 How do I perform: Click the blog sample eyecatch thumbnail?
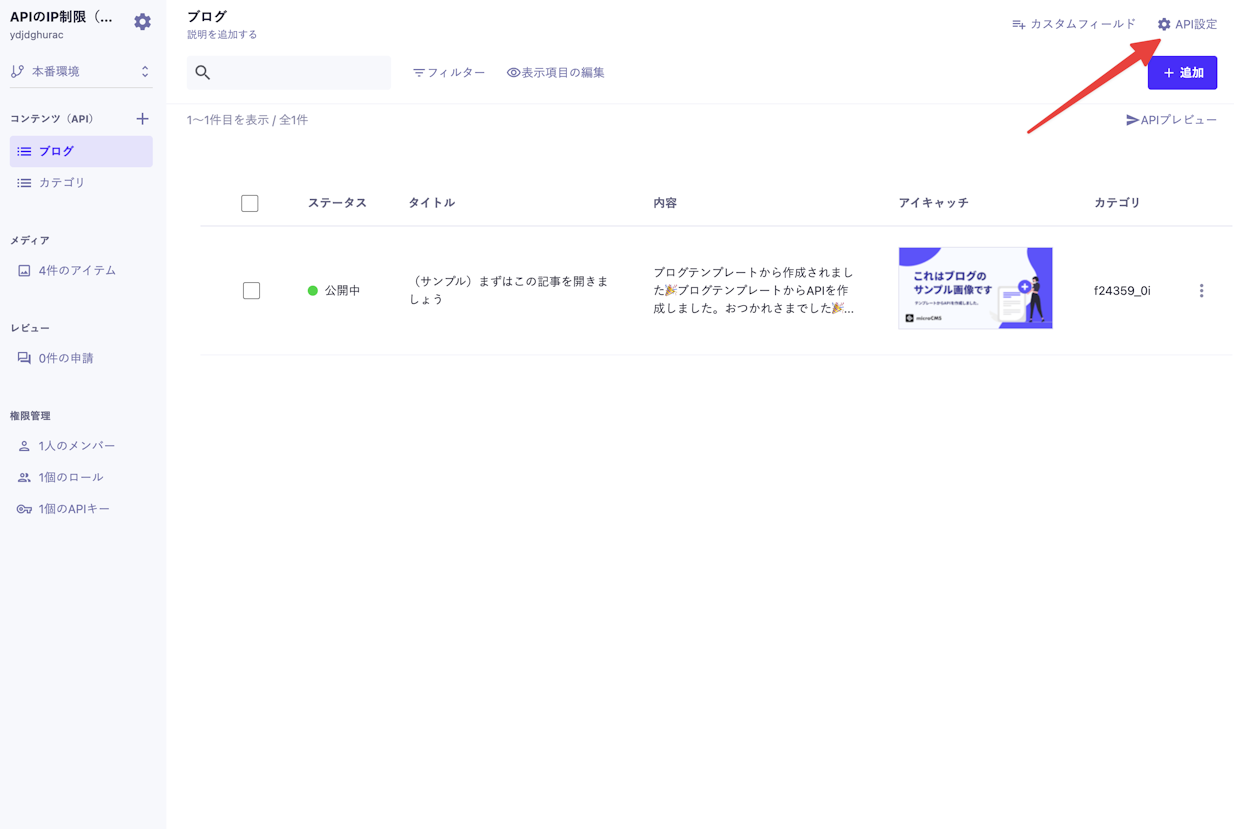click(975, 288)
